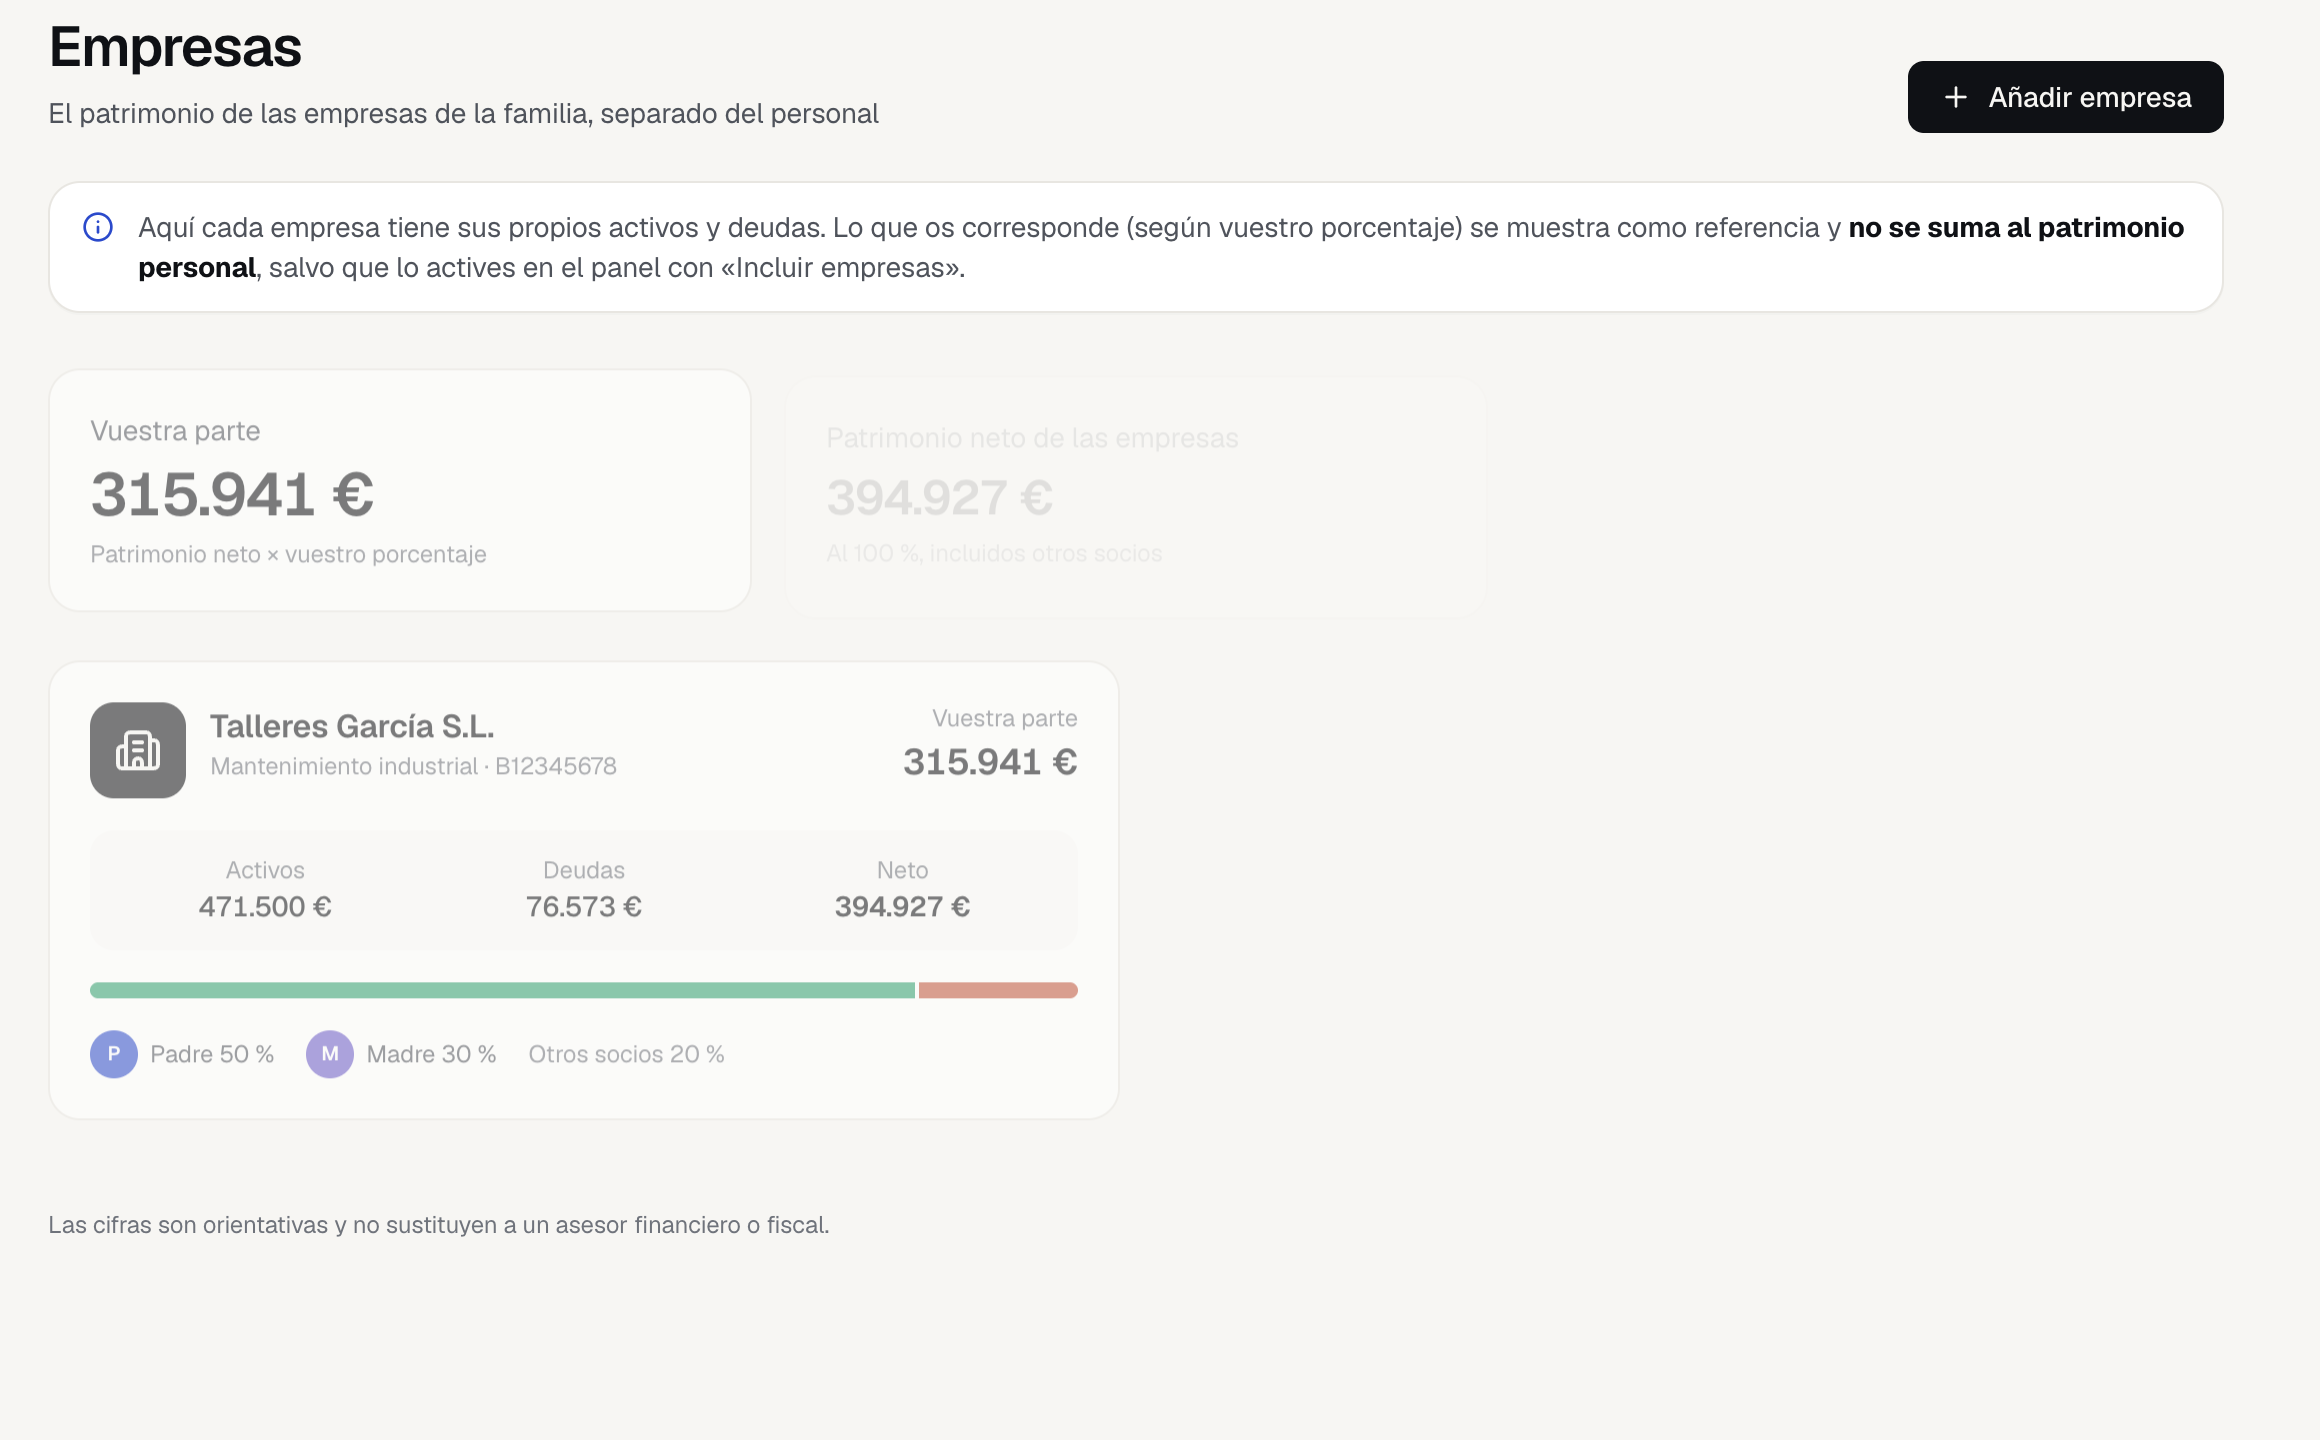
Task: Open the Talleres García S.L. company name
Action: pos(352,726)
